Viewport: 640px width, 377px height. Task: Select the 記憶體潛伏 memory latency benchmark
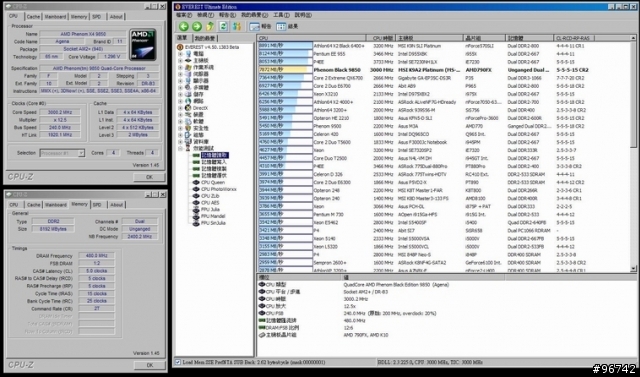click(x=213, y=175)
